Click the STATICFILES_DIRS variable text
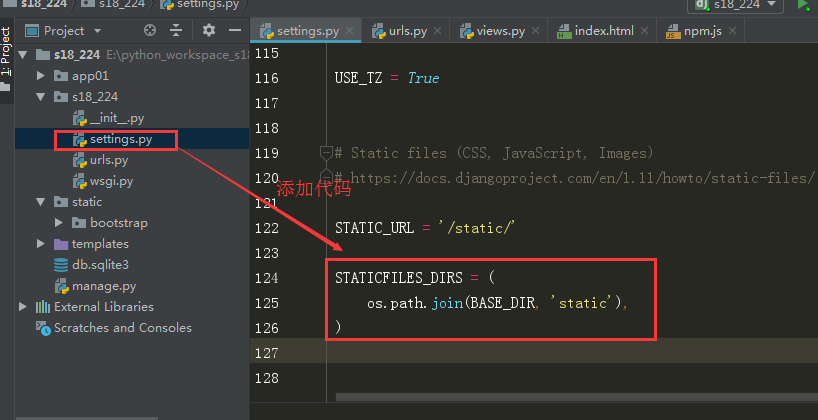Image resolution: width=818 pixels, height=420 pixels. tap(399, 278)
